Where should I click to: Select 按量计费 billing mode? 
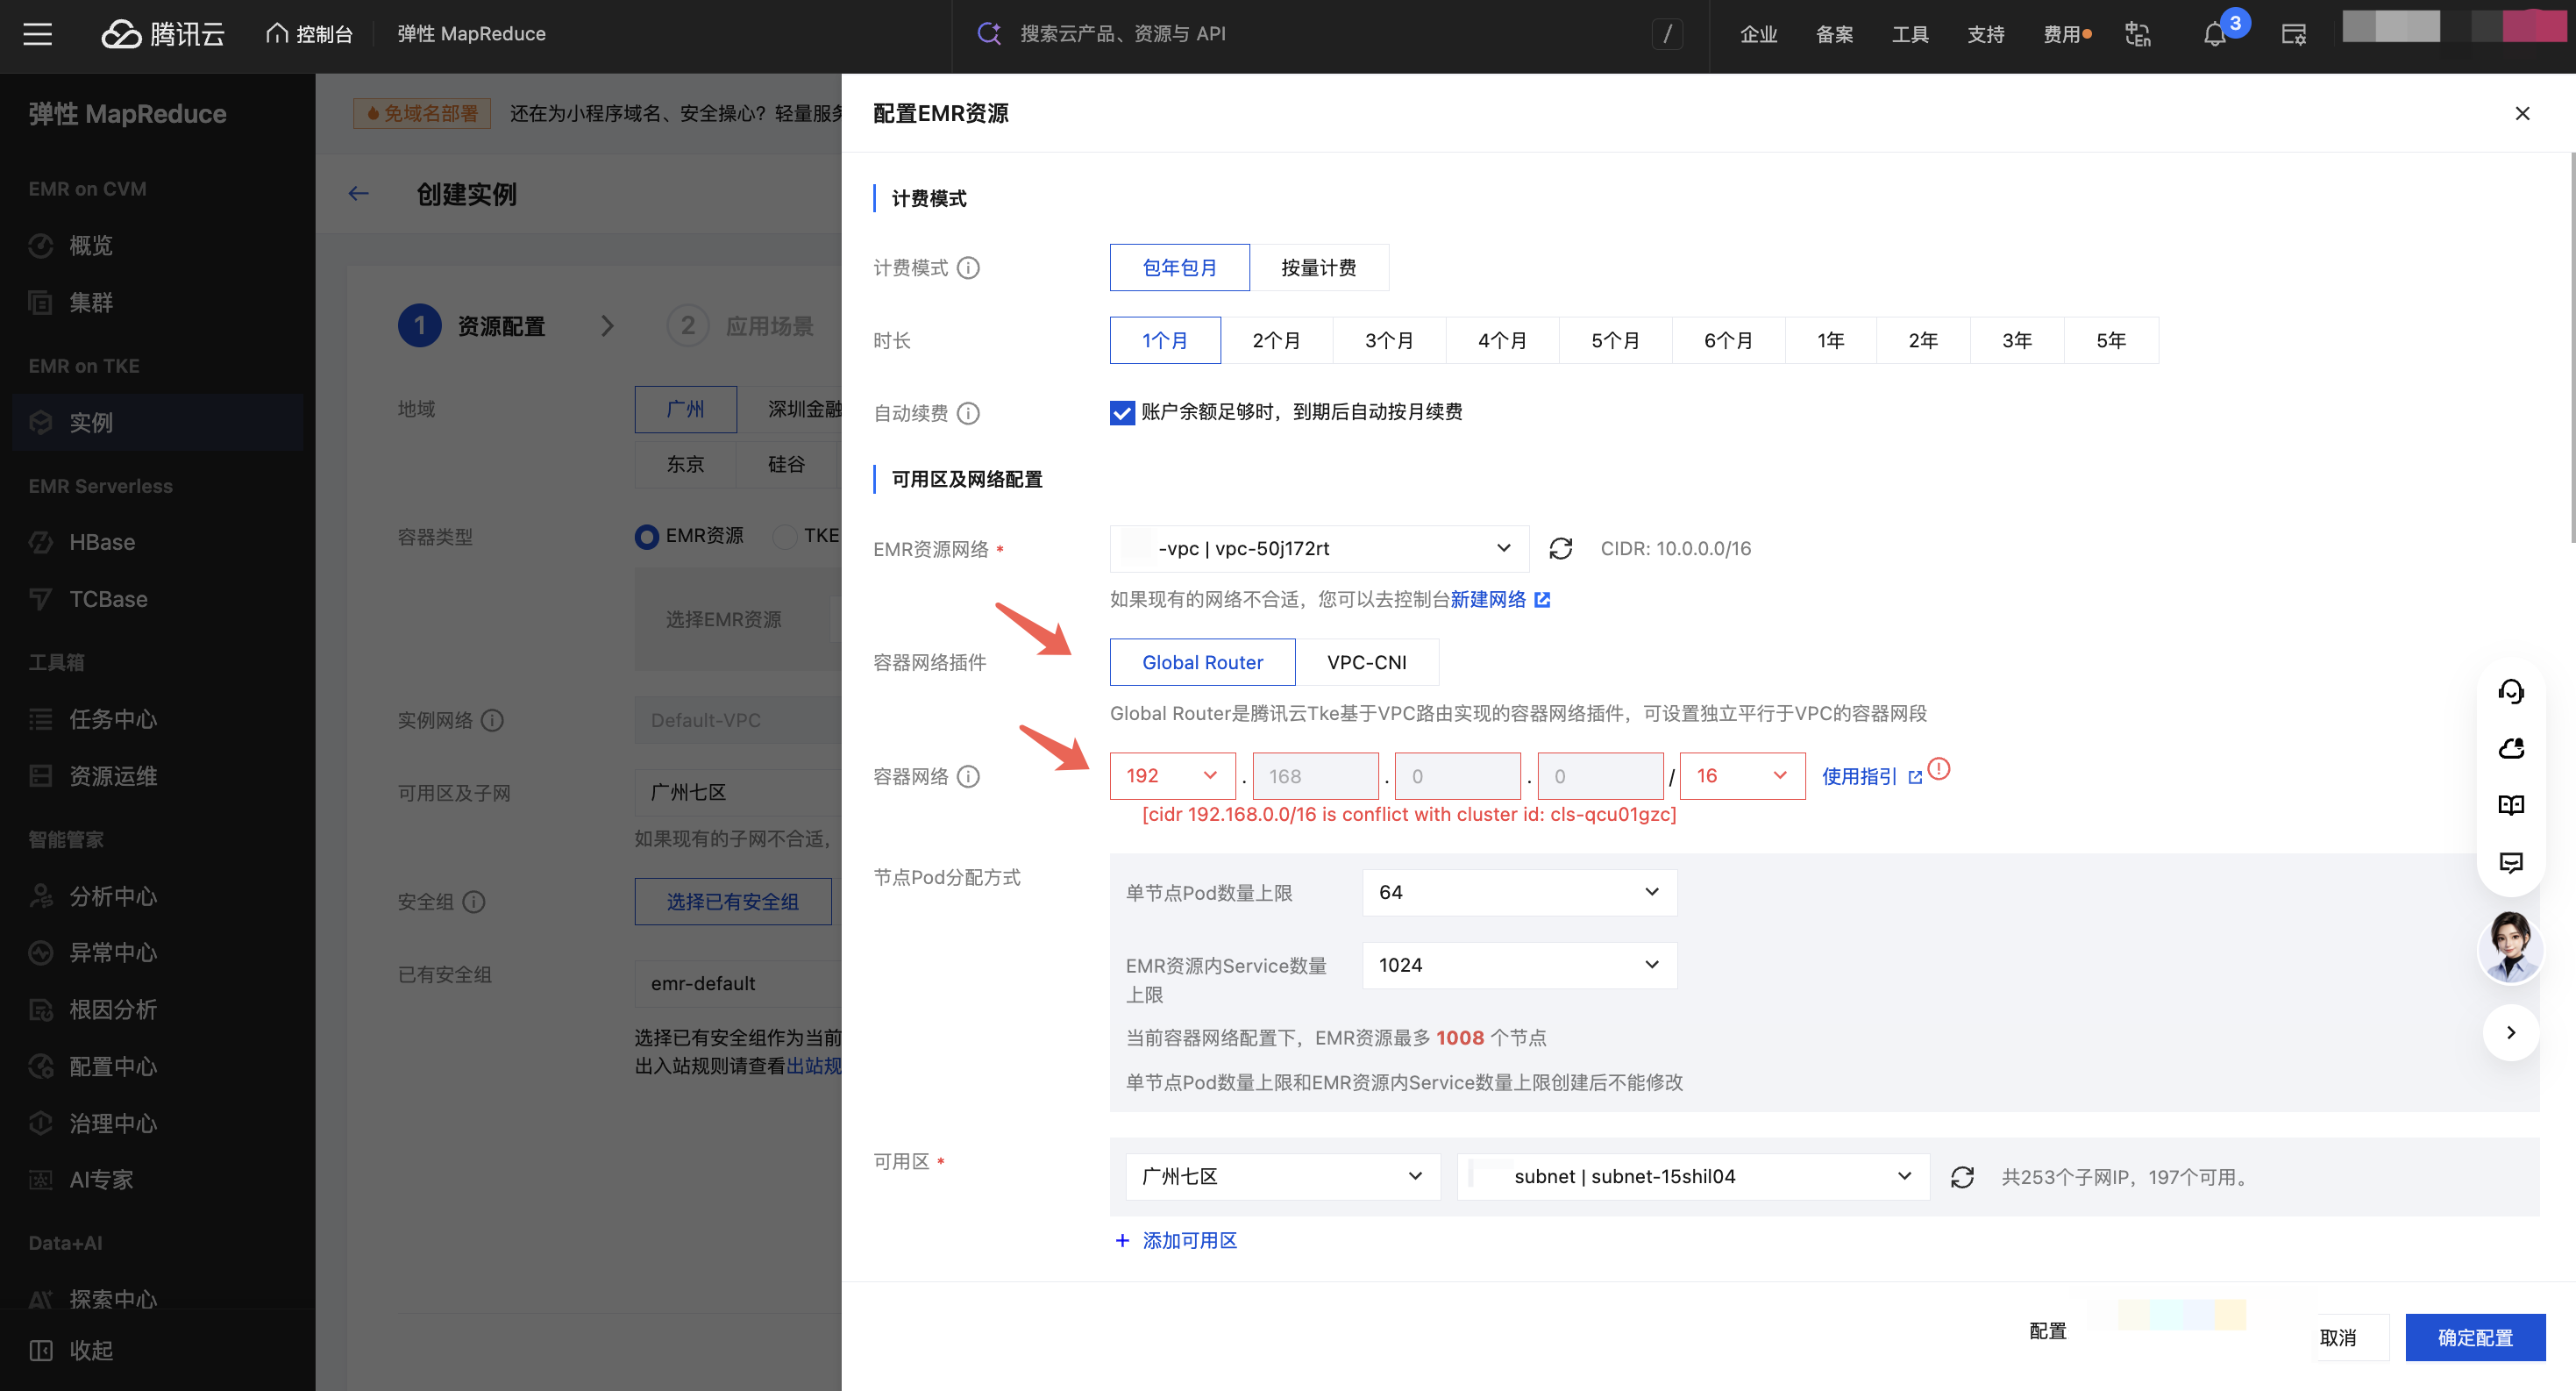click(x=1319, y=268)
